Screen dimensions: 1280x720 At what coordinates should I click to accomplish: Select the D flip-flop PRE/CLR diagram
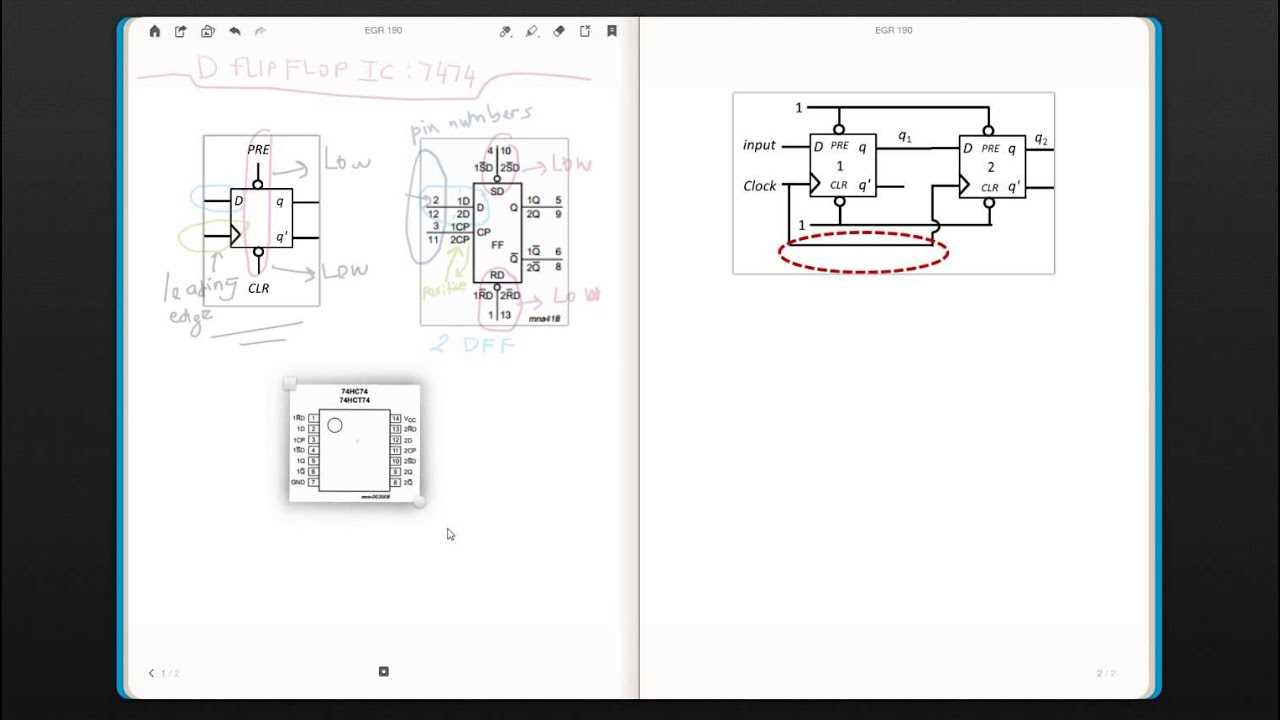tap(262, 221)
